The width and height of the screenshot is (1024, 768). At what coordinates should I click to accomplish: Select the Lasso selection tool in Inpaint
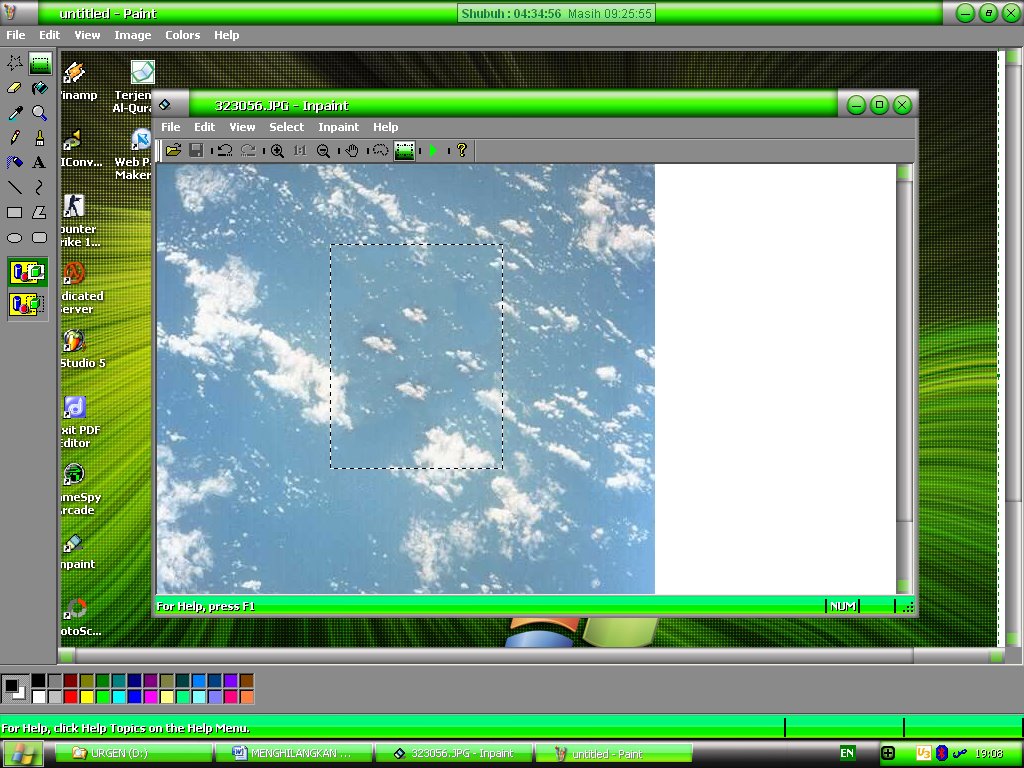380,151
